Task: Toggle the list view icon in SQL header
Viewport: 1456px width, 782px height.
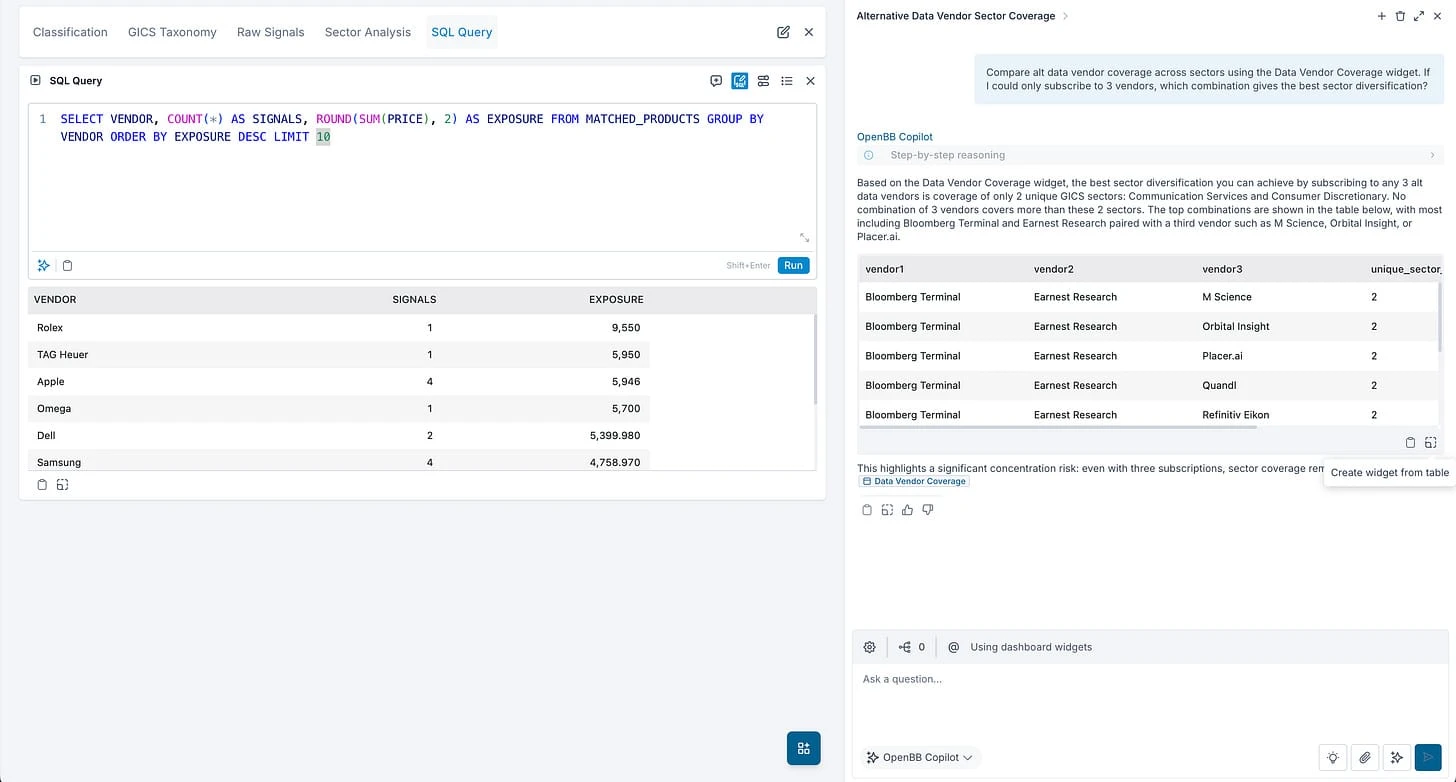Action: tap(787, 81)
